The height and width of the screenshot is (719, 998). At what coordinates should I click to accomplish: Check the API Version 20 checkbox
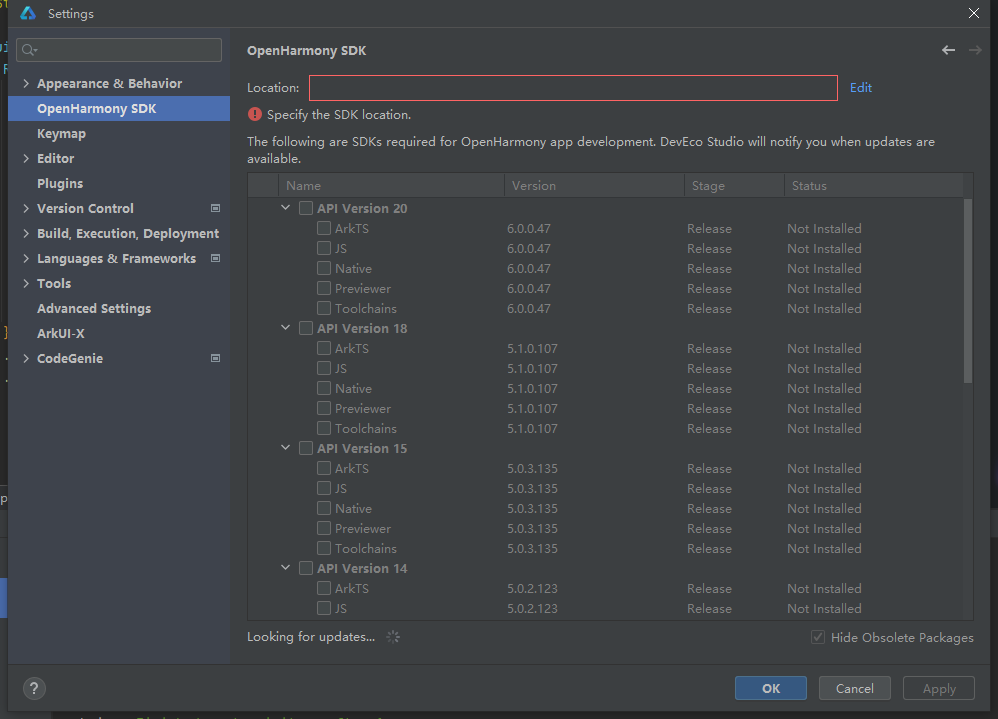coord(306,208)
